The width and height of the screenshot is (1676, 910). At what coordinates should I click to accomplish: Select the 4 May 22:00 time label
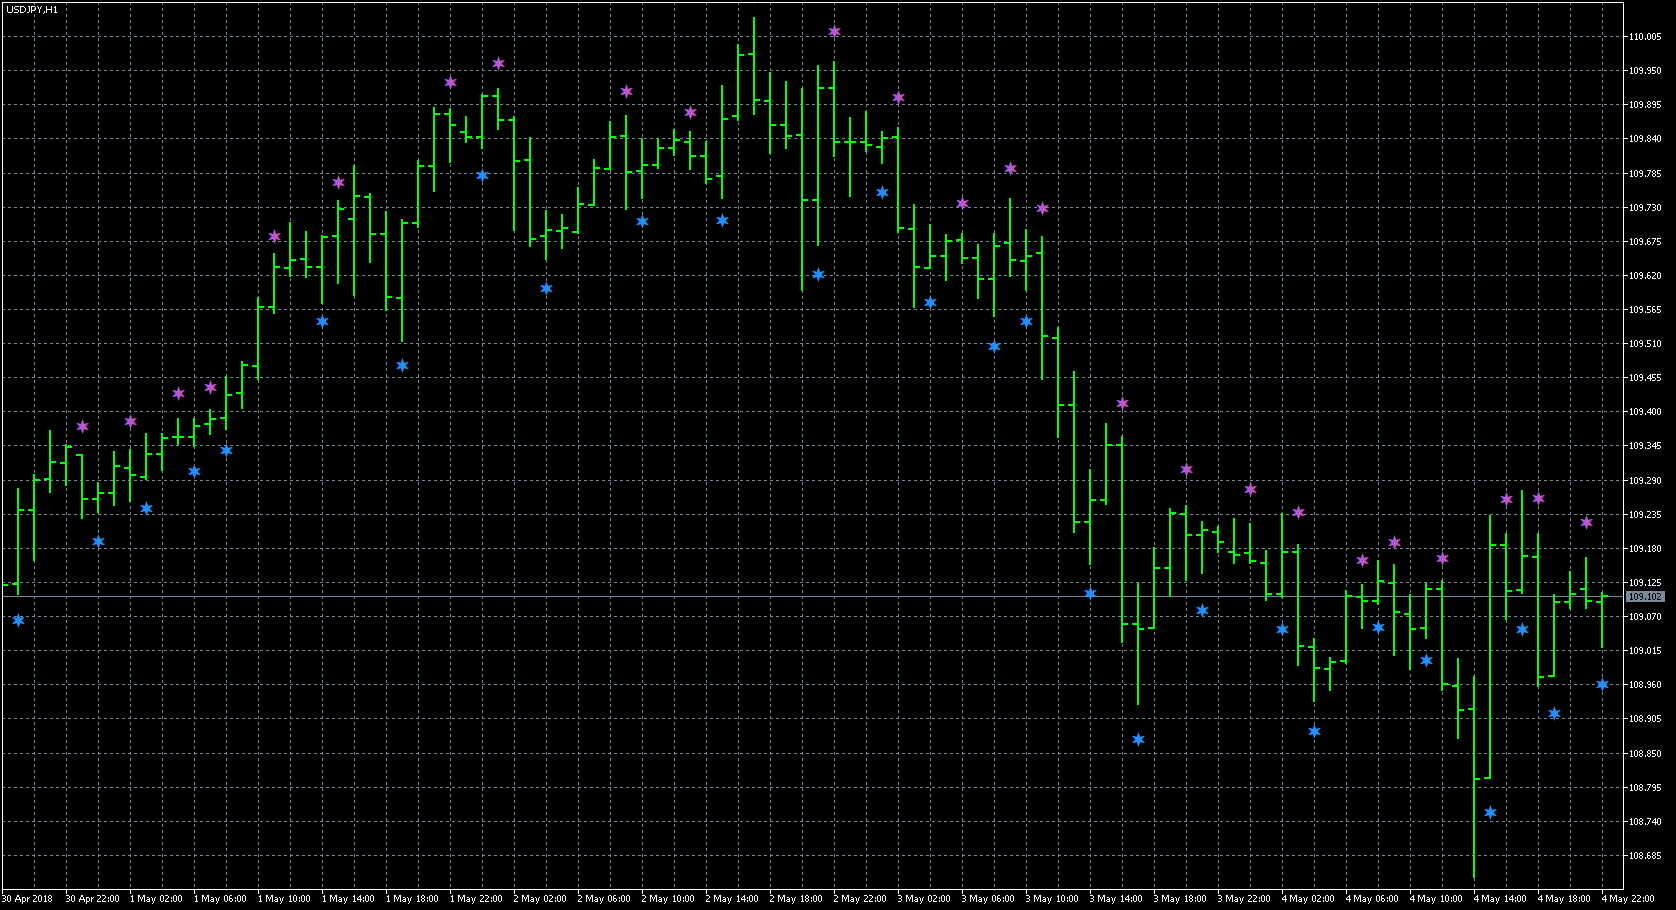(1628, 899)
